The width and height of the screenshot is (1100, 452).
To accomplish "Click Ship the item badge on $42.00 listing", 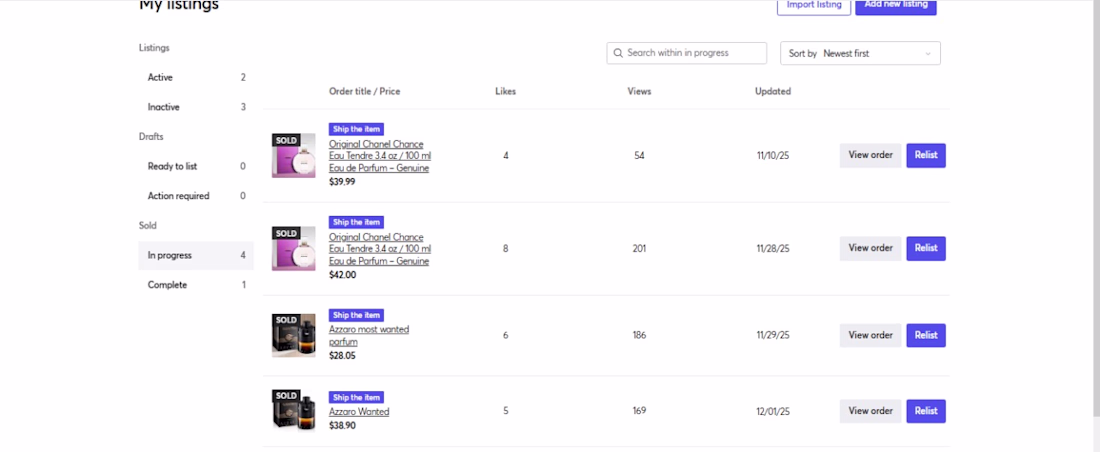I will coord(356,222).
